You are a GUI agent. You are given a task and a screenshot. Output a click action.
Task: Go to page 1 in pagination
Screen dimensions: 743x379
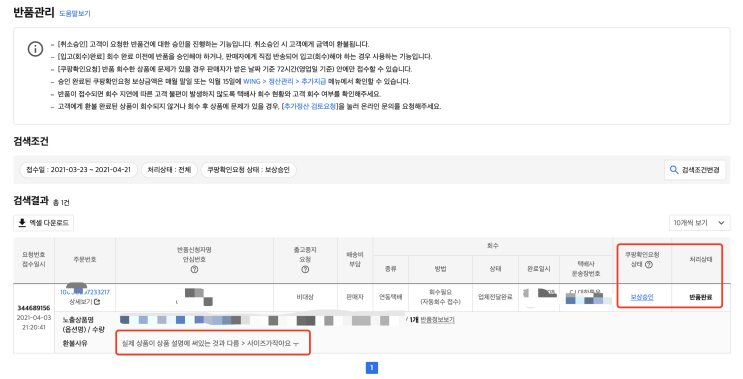(x=372, y=368)
